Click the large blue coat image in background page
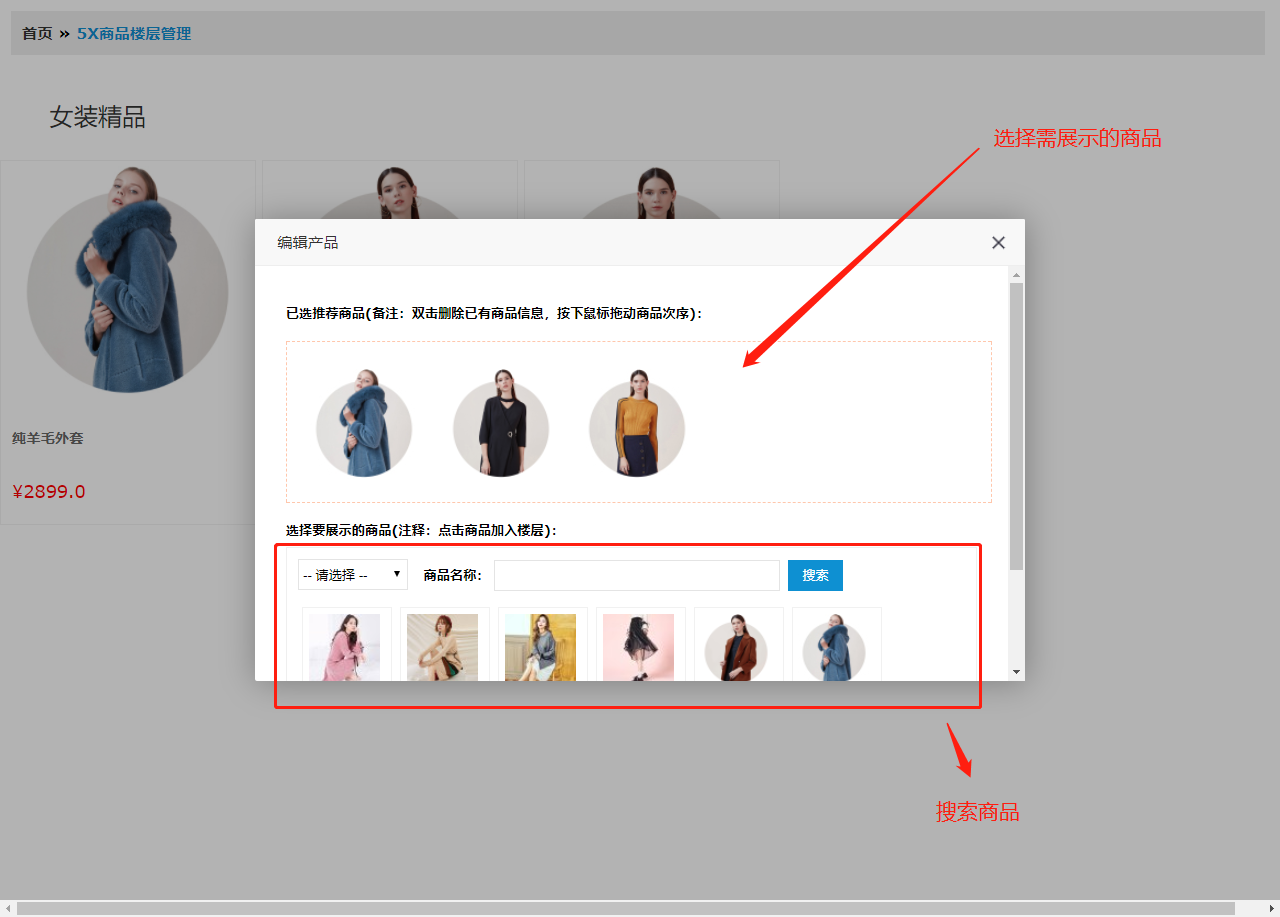The width and height of the screenshot is (1280, 917). [x=128, y=280]
